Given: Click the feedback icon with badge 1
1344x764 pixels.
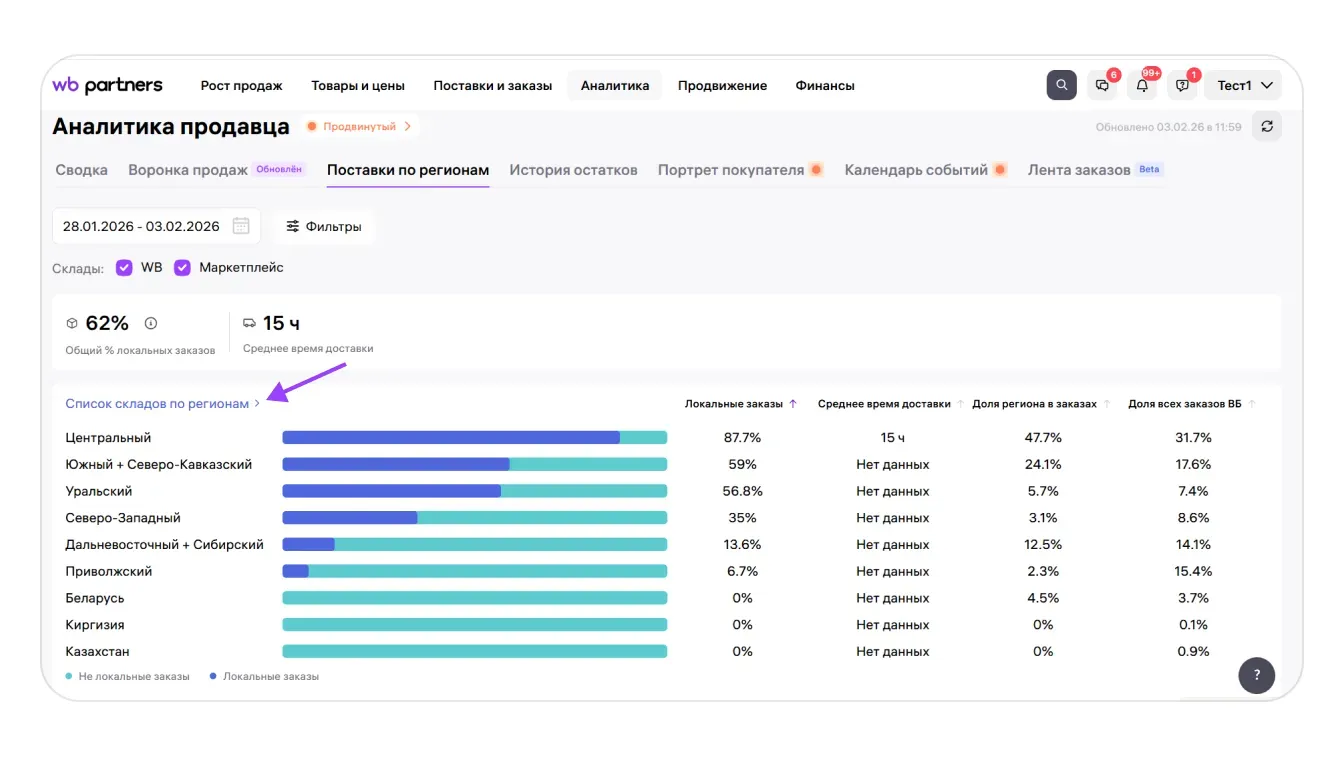Looking at the screenshot, I should tap(1183, 85).
